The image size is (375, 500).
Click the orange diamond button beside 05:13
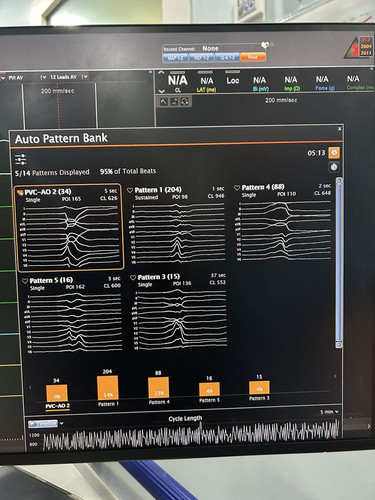point(334,153)
